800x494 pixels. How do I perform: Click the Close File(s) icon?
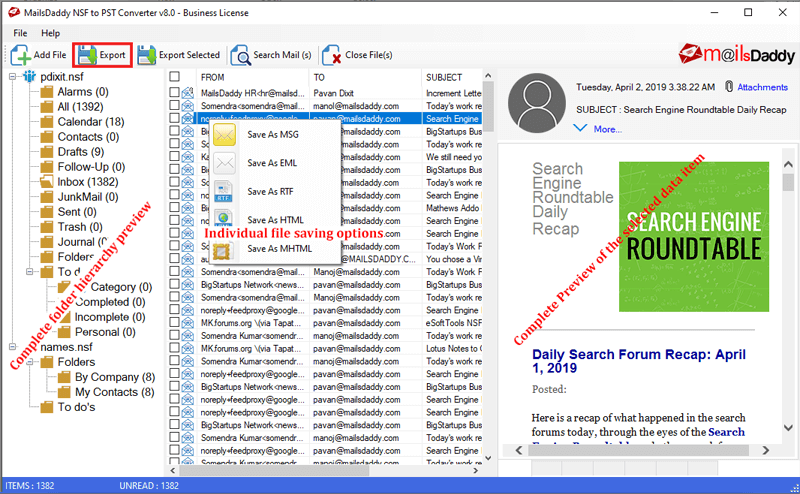(x=332, y=55)
